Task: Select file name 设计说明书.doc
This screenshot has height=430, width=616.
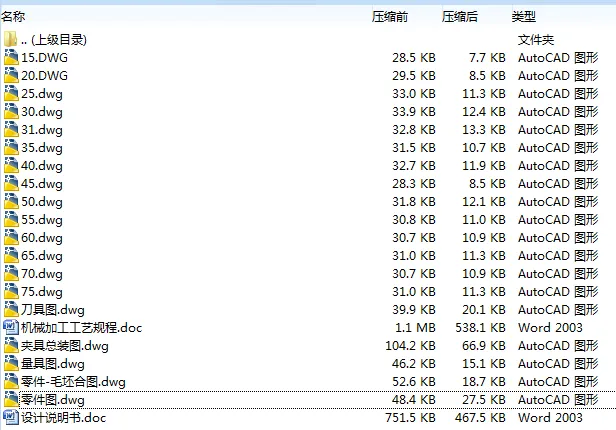Action: pos(64,418)
